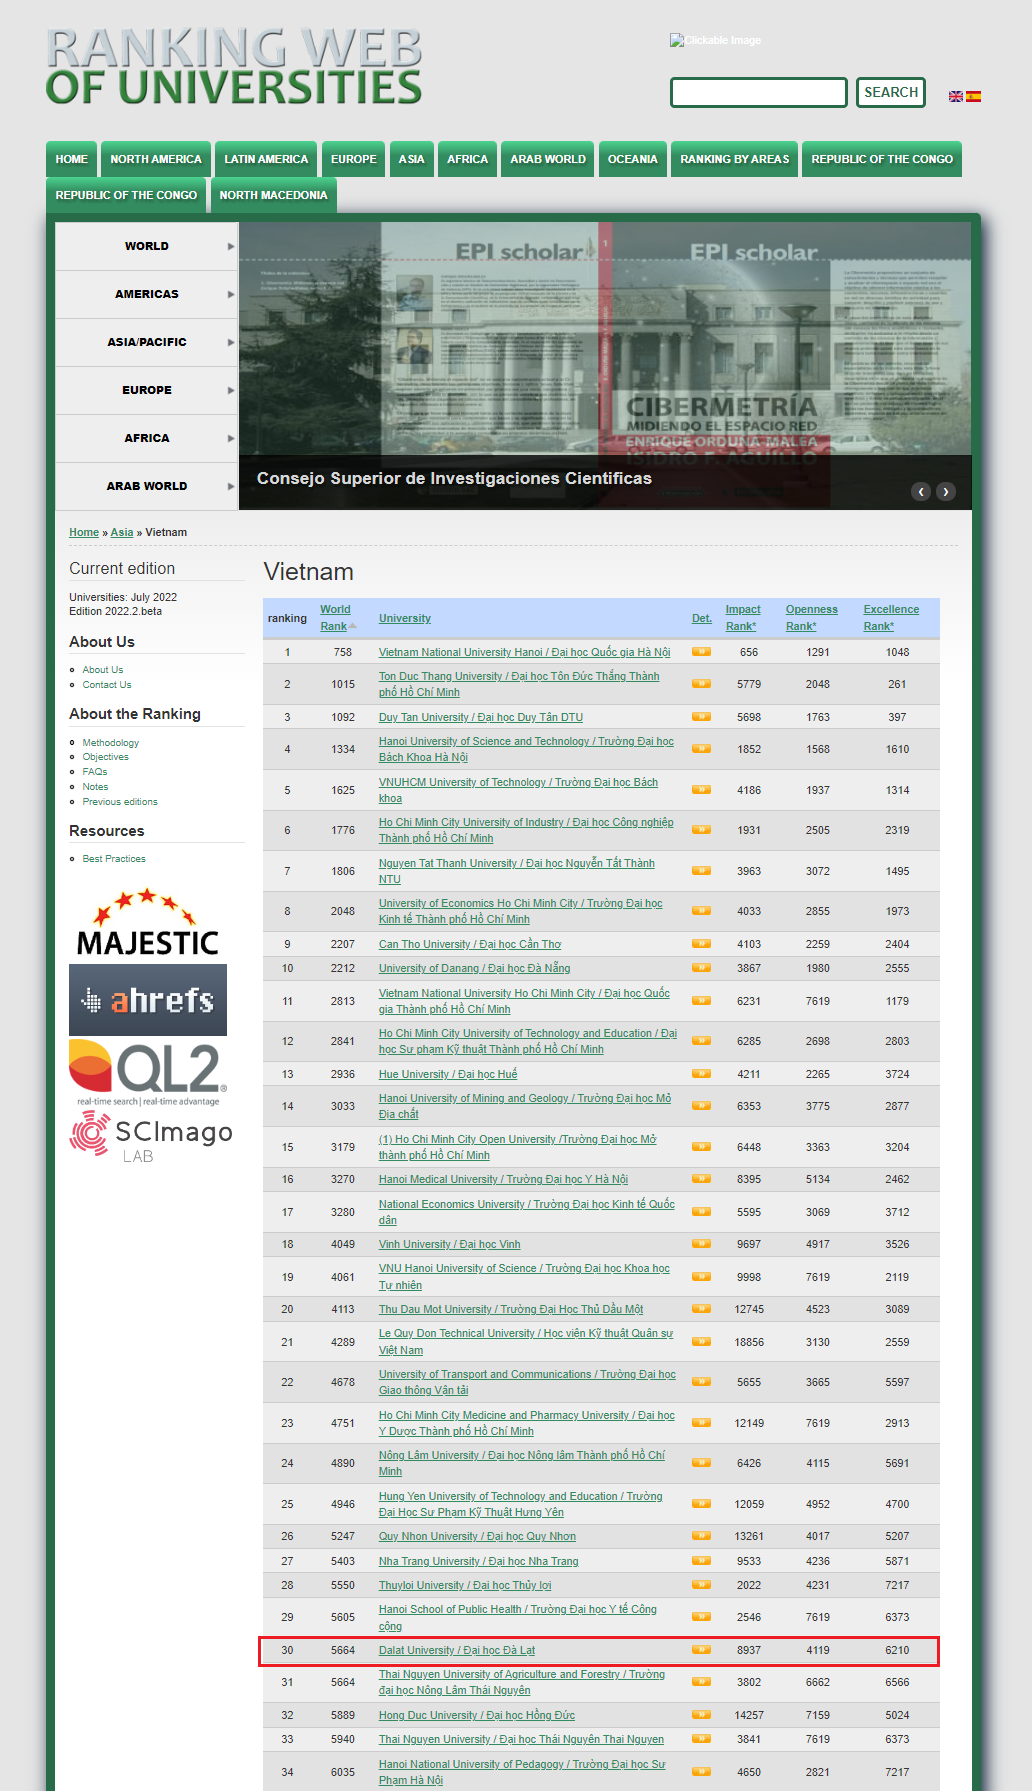Click the search text input field
1032x1791 pixels.
click(758, 93)
